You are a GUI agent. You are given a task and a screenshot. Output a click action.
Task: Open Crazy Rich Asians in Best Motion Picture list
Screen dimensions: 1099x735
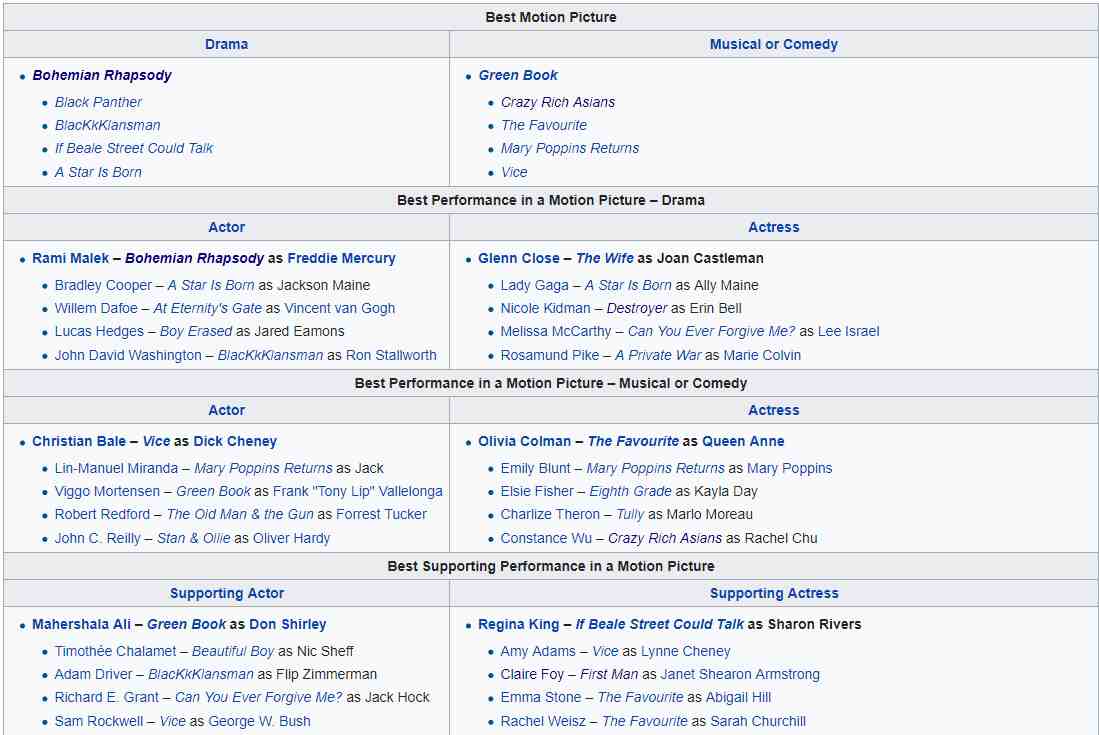(558, 102)
